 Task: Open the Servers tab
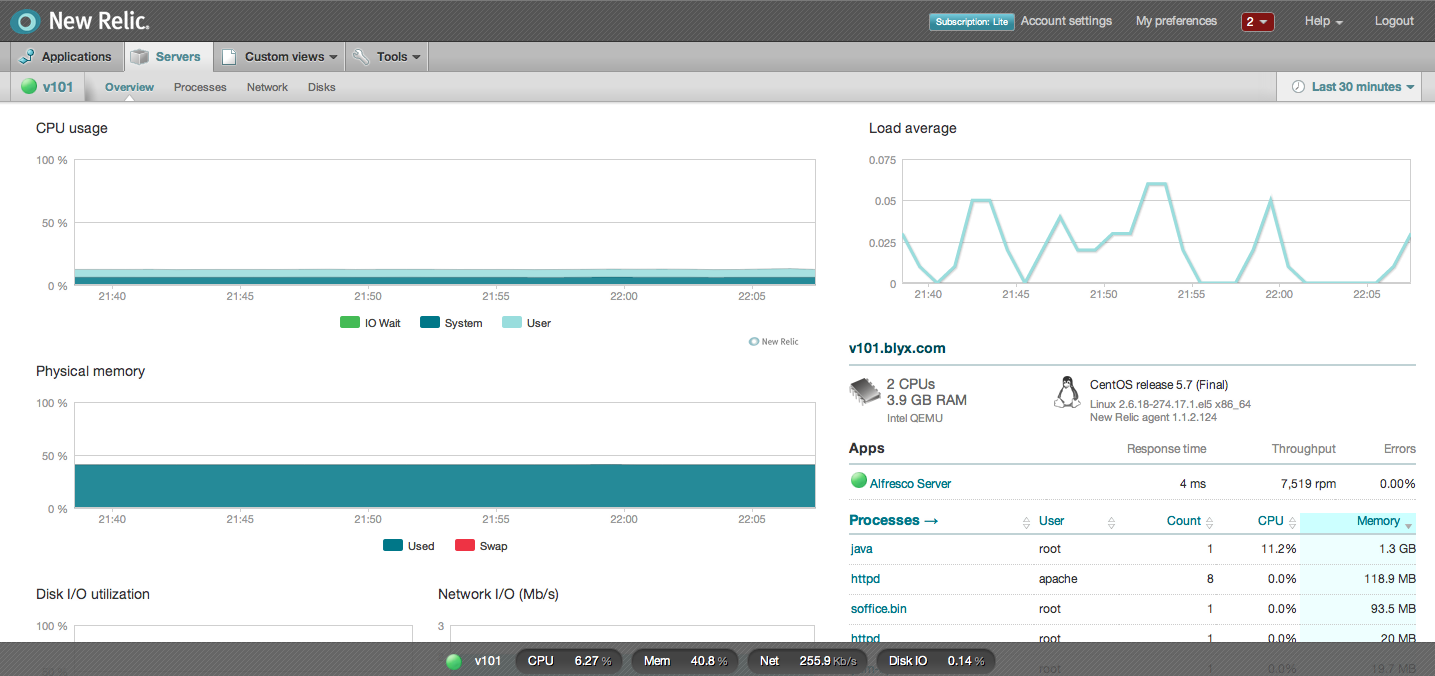[x=168, y=57]
